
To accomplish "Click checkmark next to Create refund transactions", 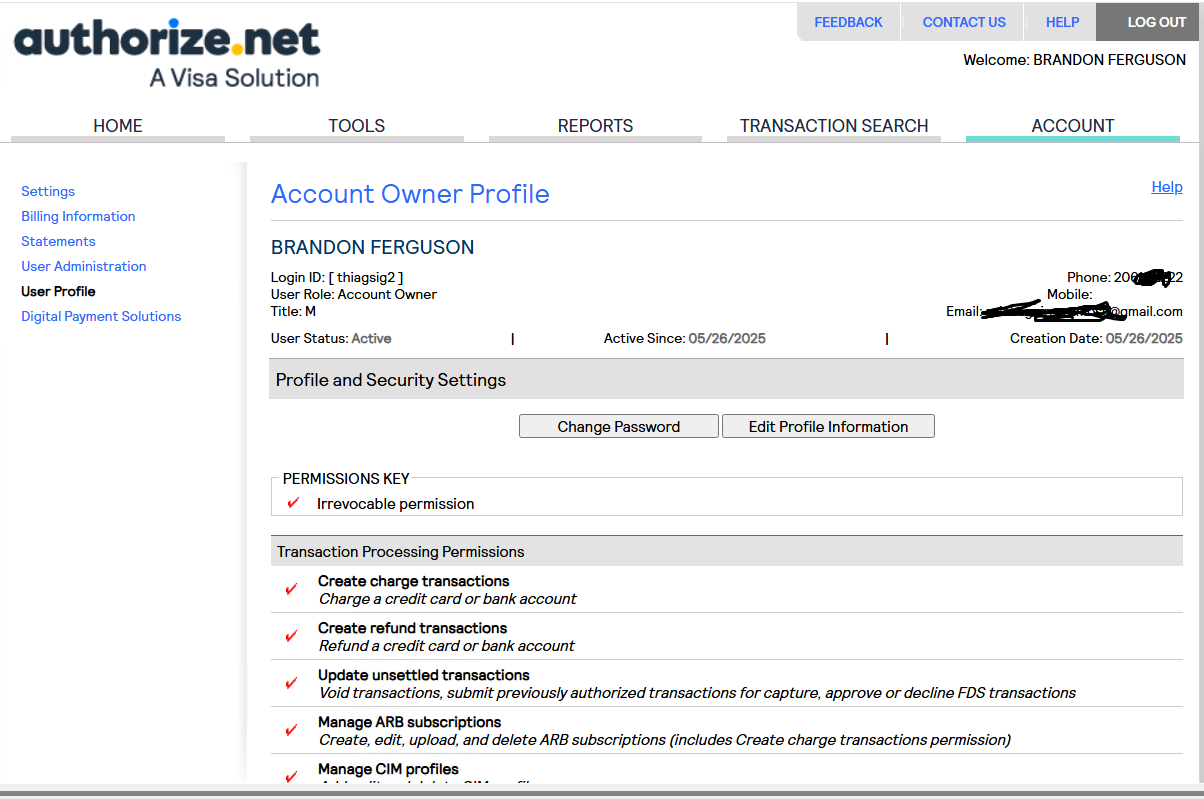I will (x=292, y=636).
